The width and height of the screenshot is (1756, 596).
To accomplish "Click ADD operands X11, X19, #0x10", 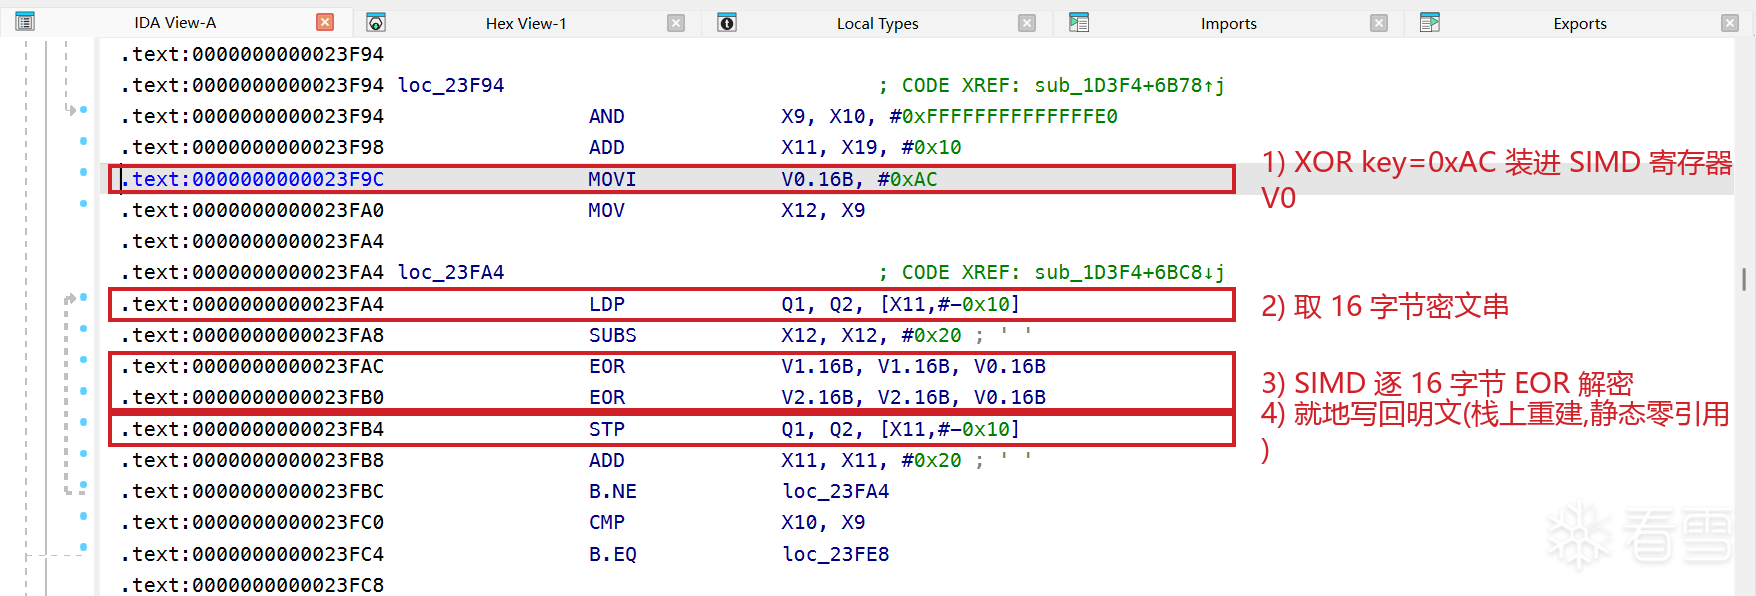I will coord(871,147).
